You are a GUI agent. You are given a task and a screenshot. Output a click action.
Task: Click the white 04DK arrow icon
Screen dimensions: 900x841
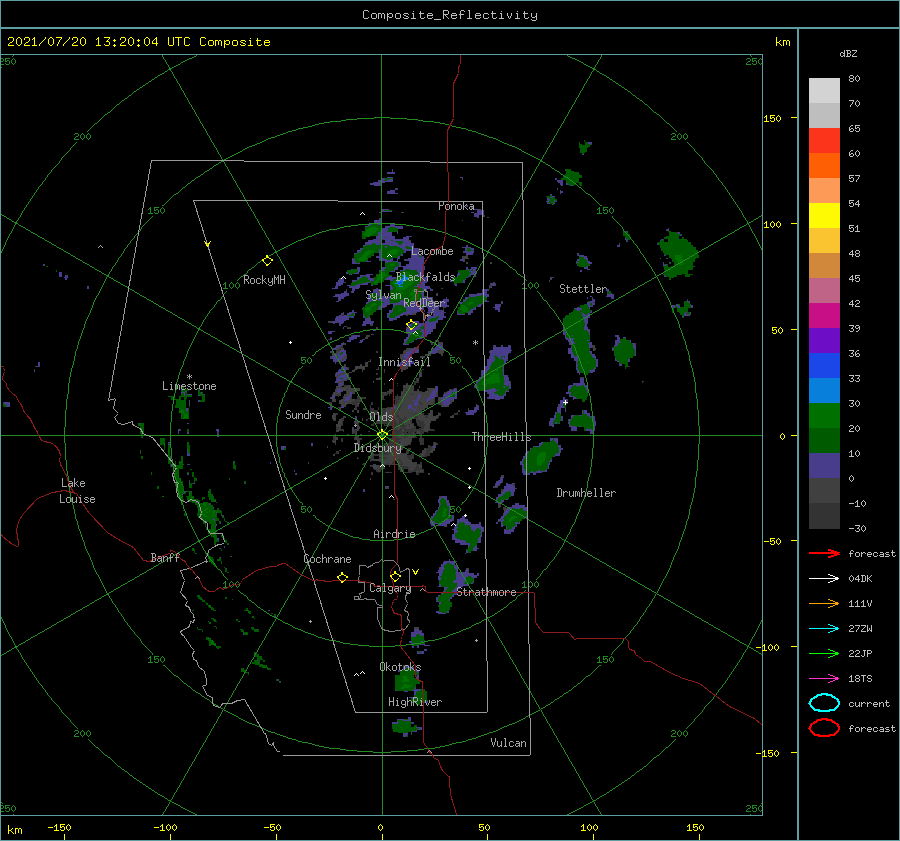click(x=824, y=579)
